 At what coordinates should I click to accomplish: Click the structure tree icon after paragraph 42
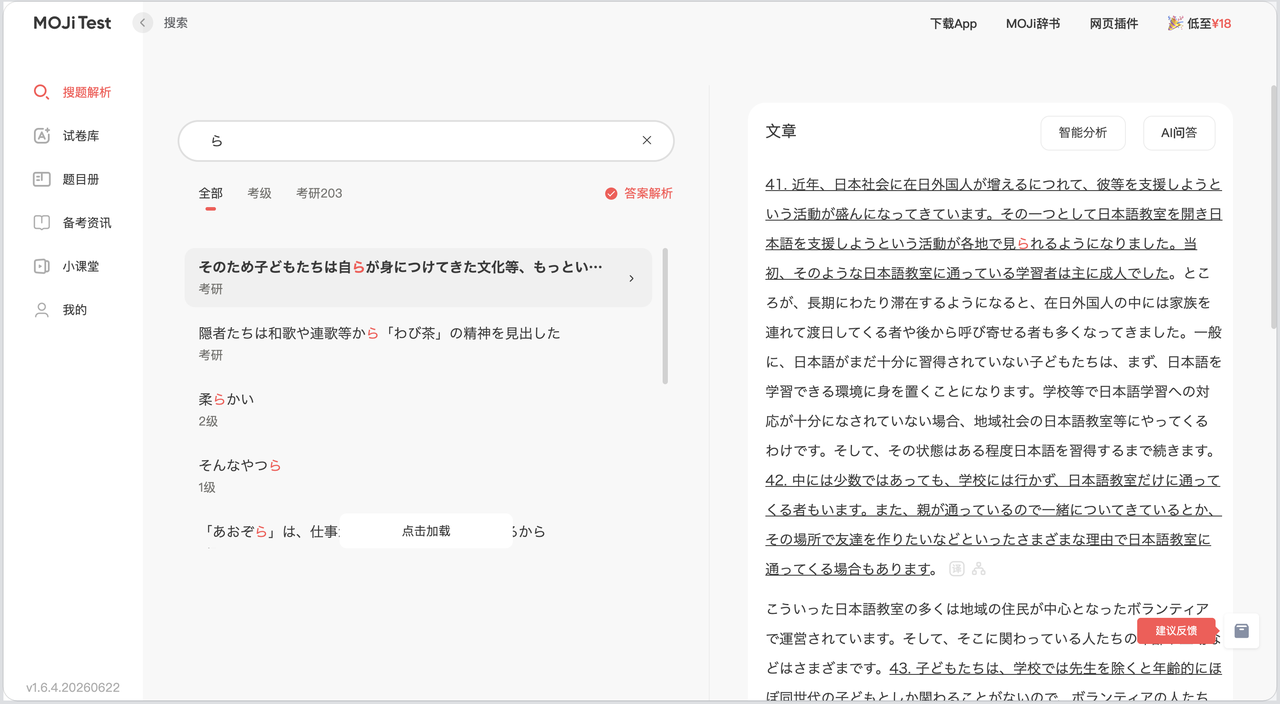coord(979,569)
